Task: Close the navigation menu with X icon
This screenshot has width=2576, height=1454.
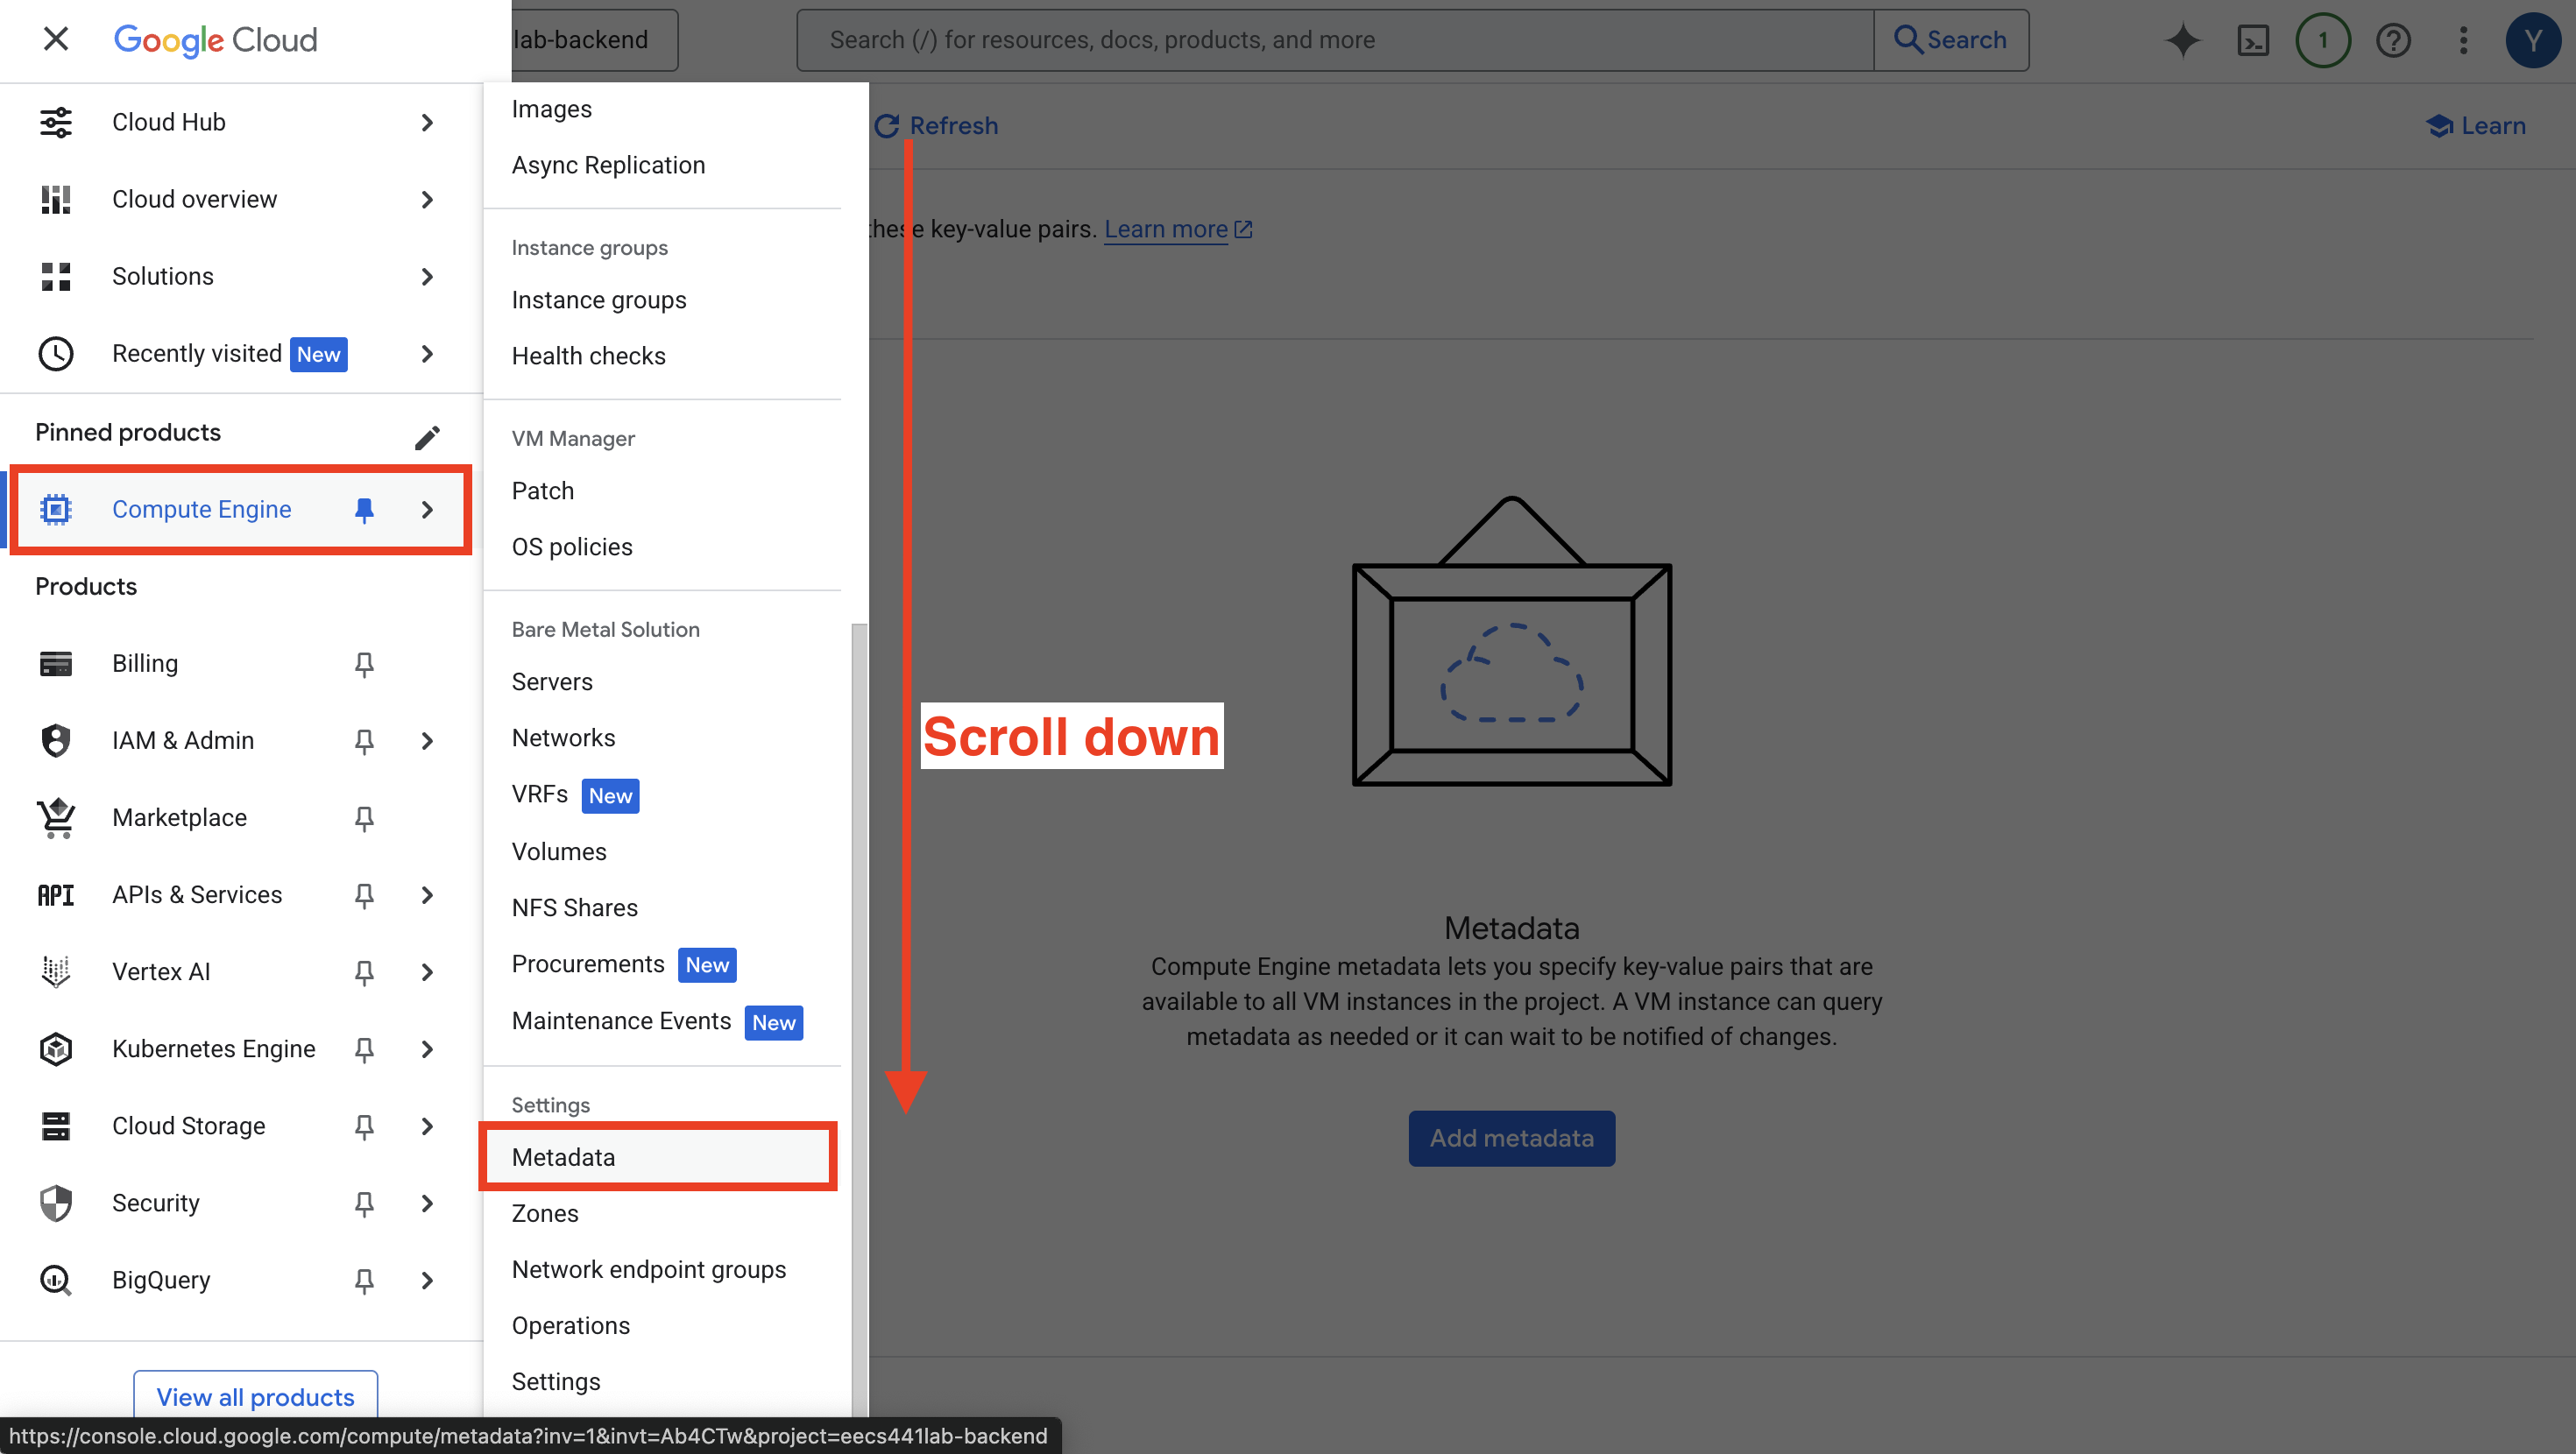Action: point(56,39)
